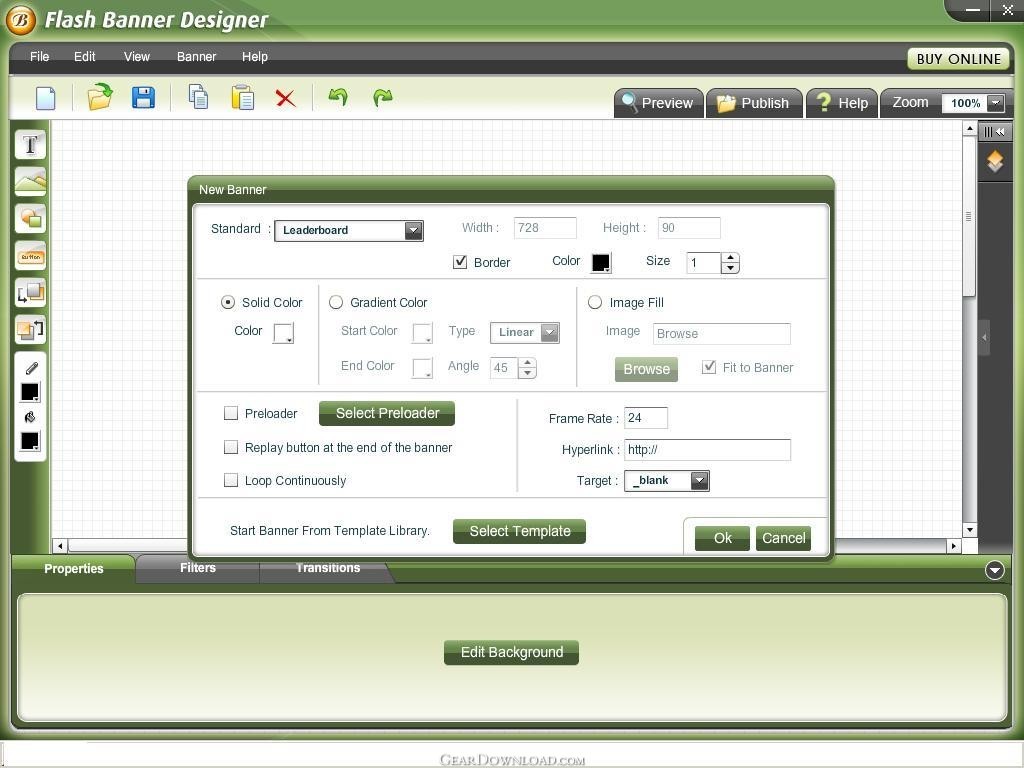The height and width of the screenshot is (768, 1024).
Task: Click the bring-forward arrange tool icon
Action: 30,293
